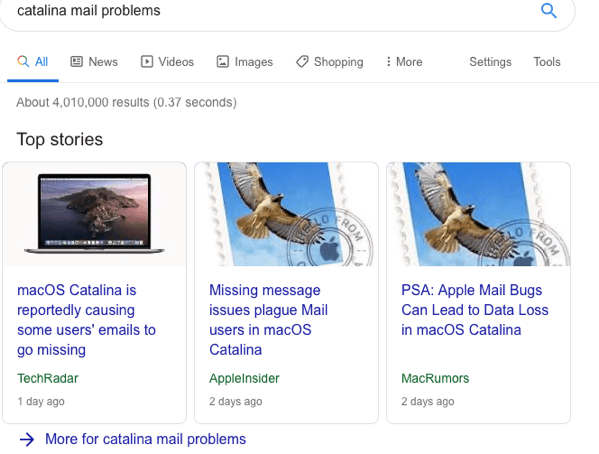599x454 pixels.
Task: Click the MacRumors source label
Action: click(x=435, y=378)
